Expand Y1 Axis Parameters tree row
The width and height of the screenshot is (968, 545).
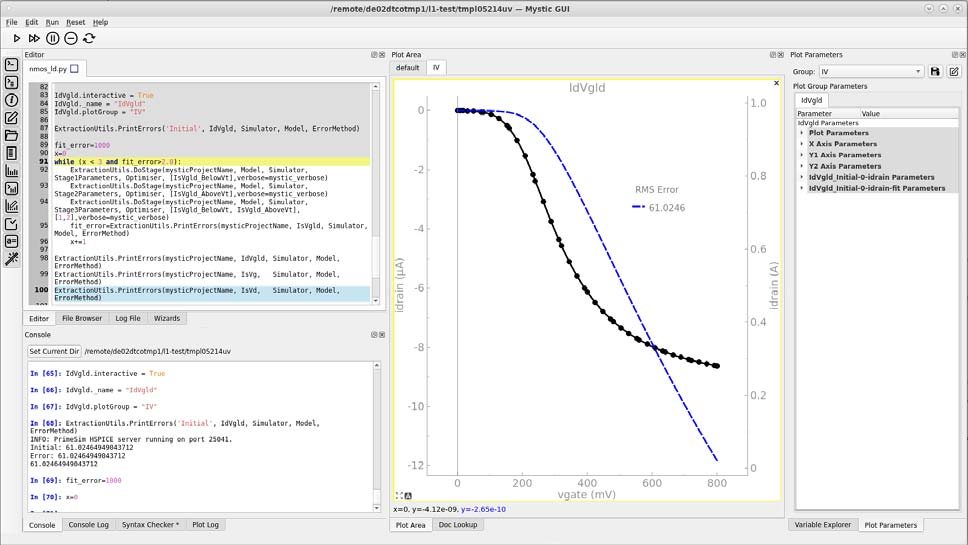point(802,155)
